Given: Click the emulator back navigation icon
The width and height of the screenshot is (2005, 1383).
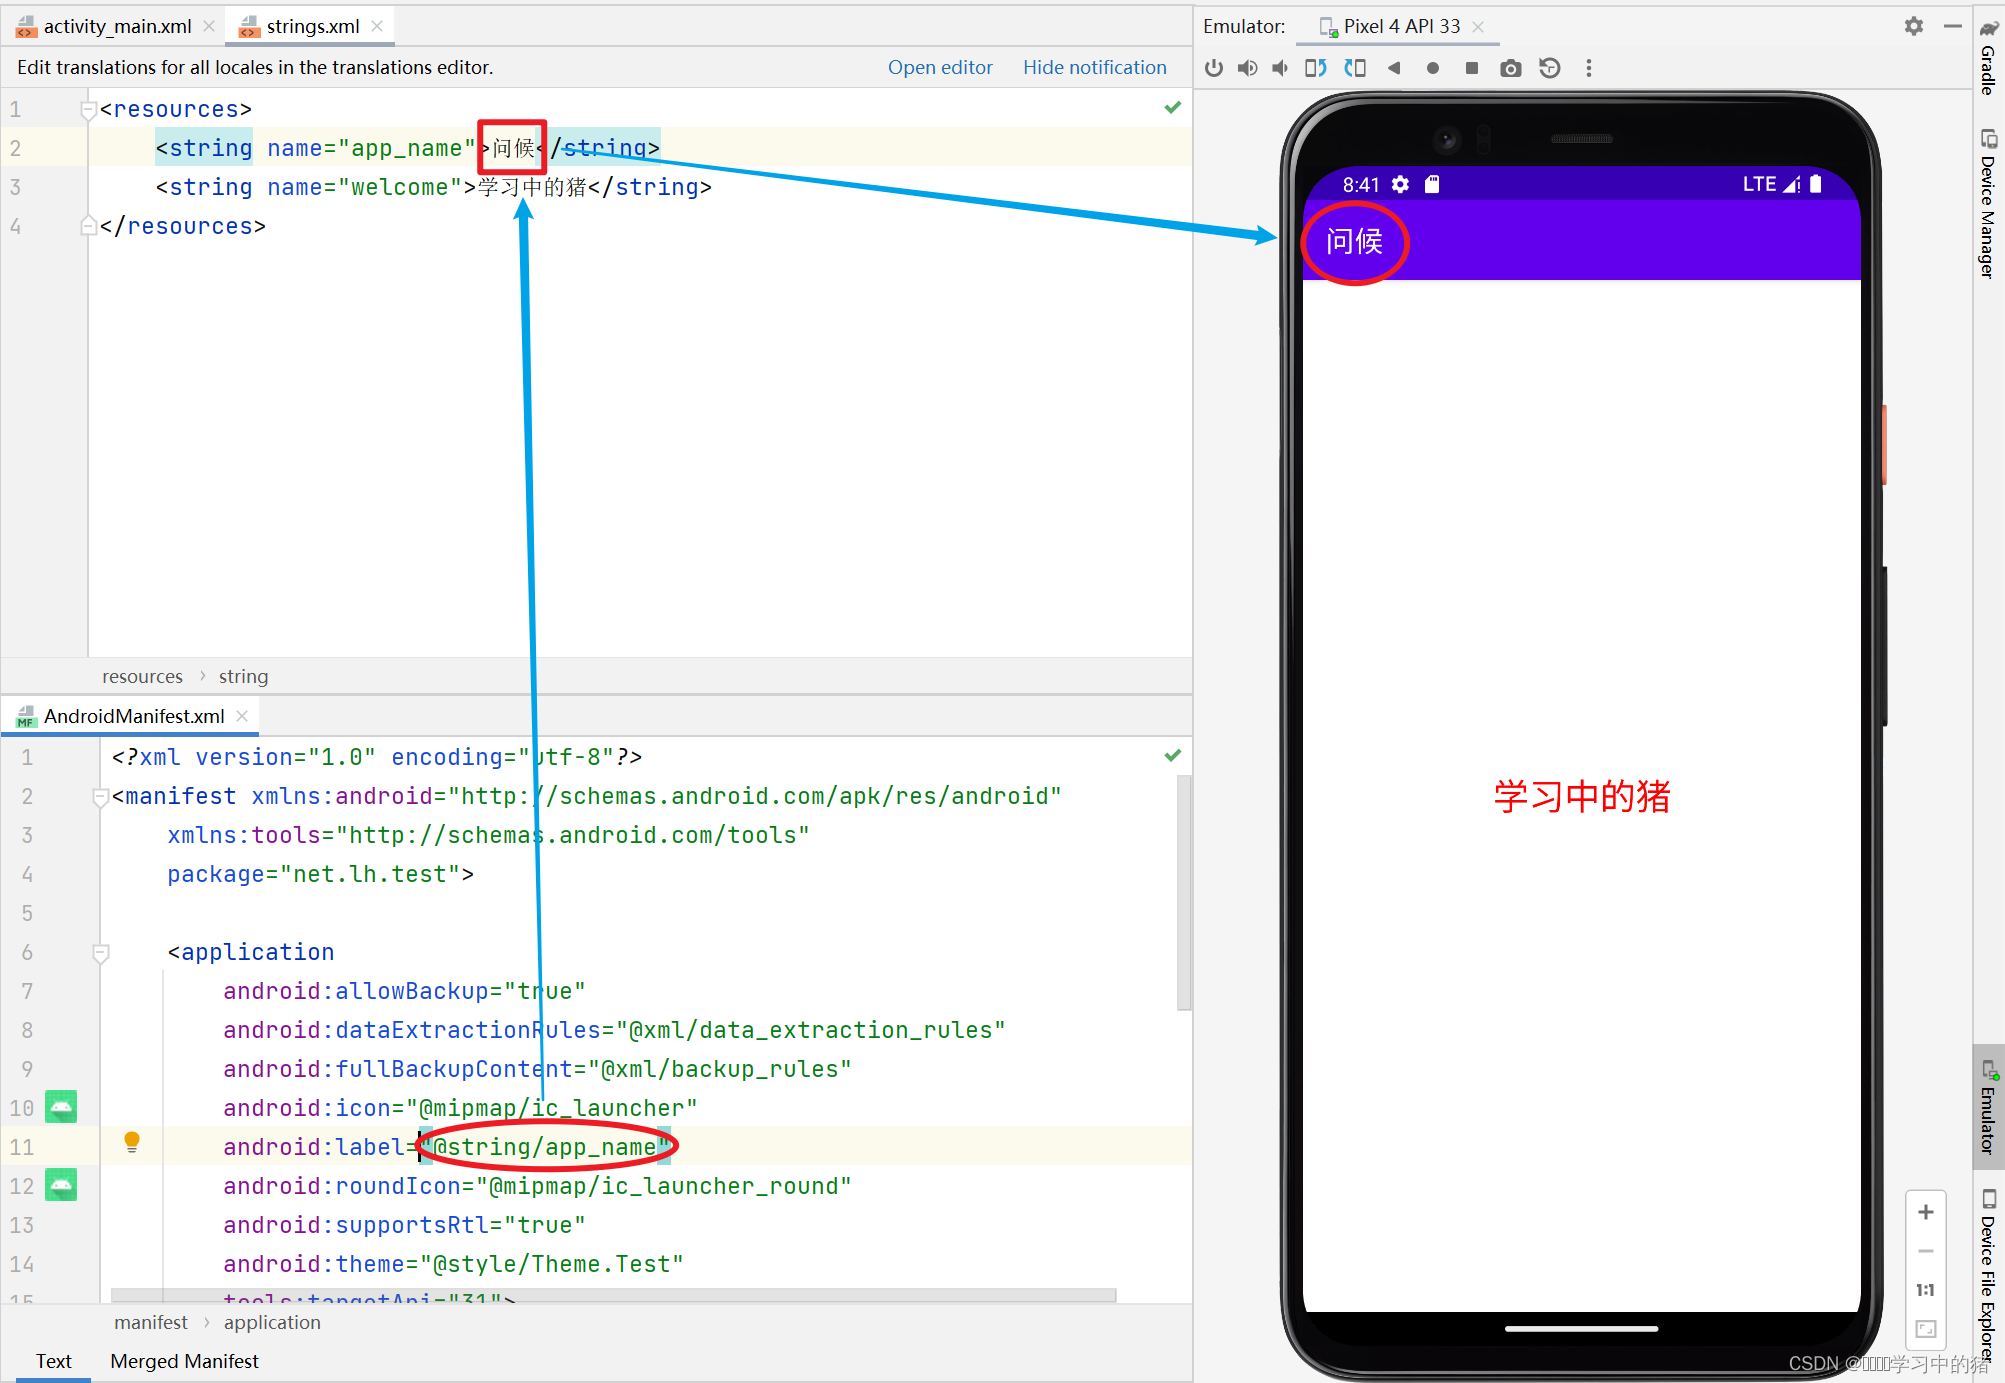Looking at the screenshot, I should [1394, 69].
